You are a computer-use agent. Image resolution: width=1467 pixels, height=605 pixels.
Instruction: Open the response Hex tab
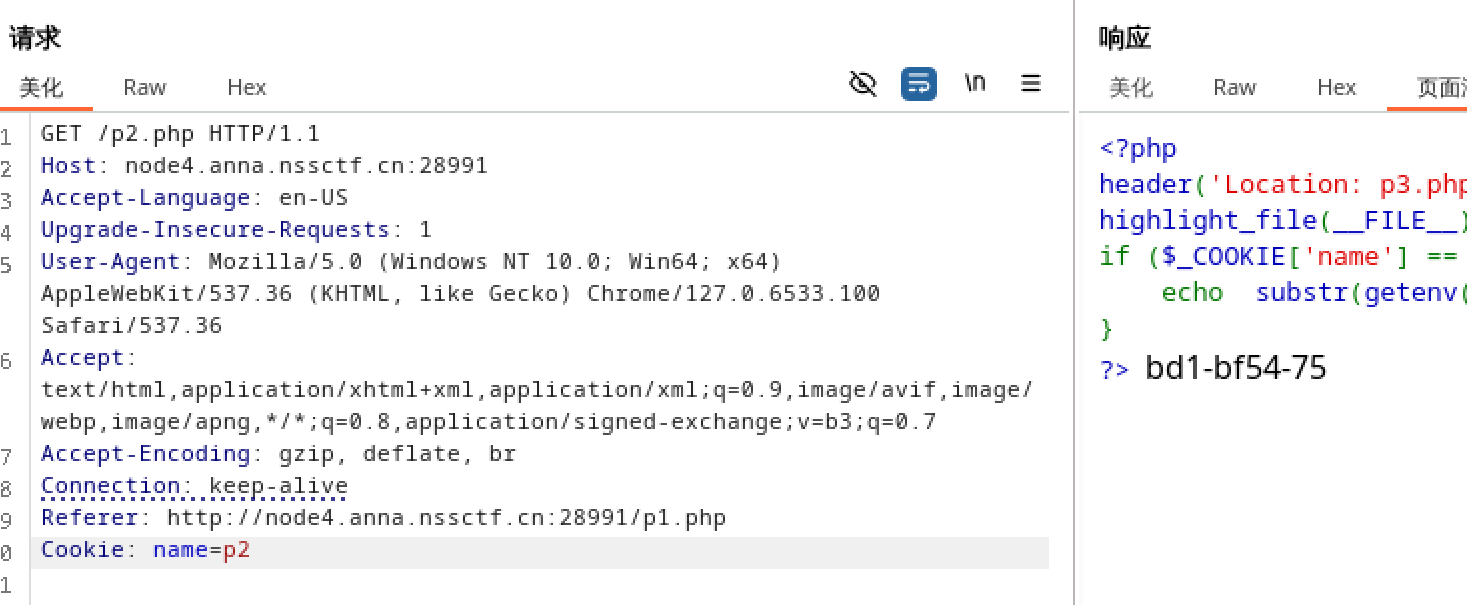(1336, 87)
